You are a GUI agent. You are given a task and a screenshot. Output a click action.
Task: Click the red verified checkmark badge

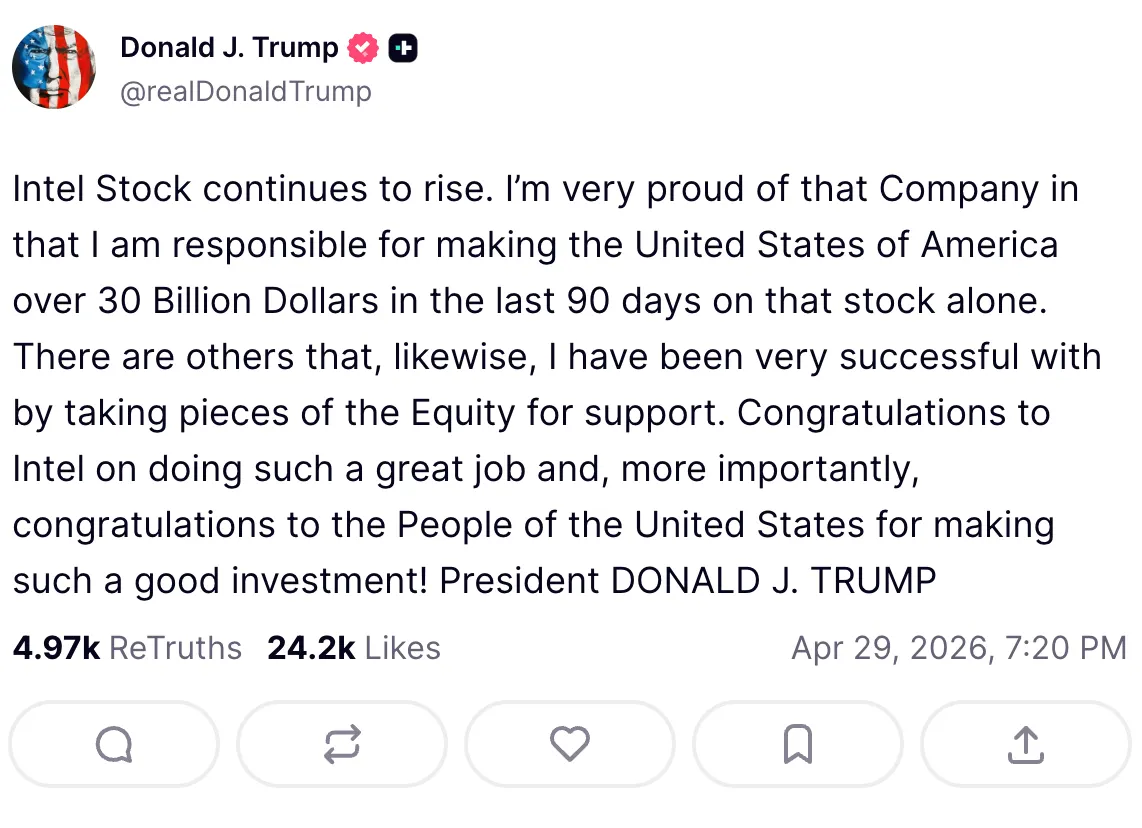363,48
